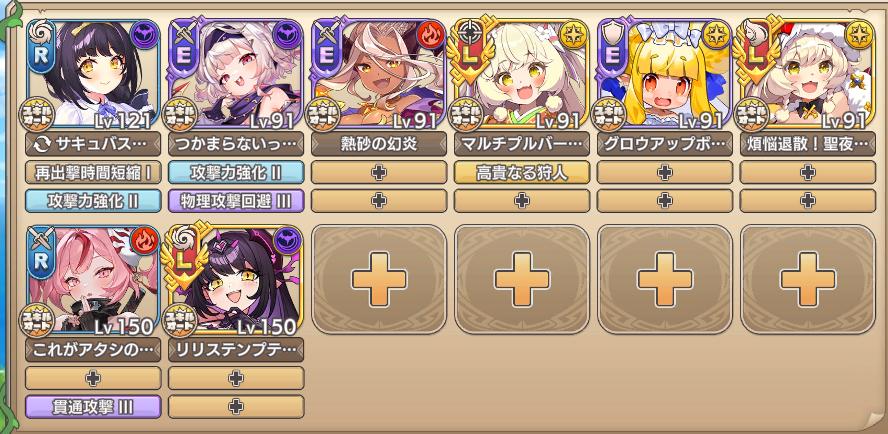The width and height of the screenshot is (888, 434).
Task: Open the サキュバス skill name bar with refresh icon
Action: pos(93,144)
